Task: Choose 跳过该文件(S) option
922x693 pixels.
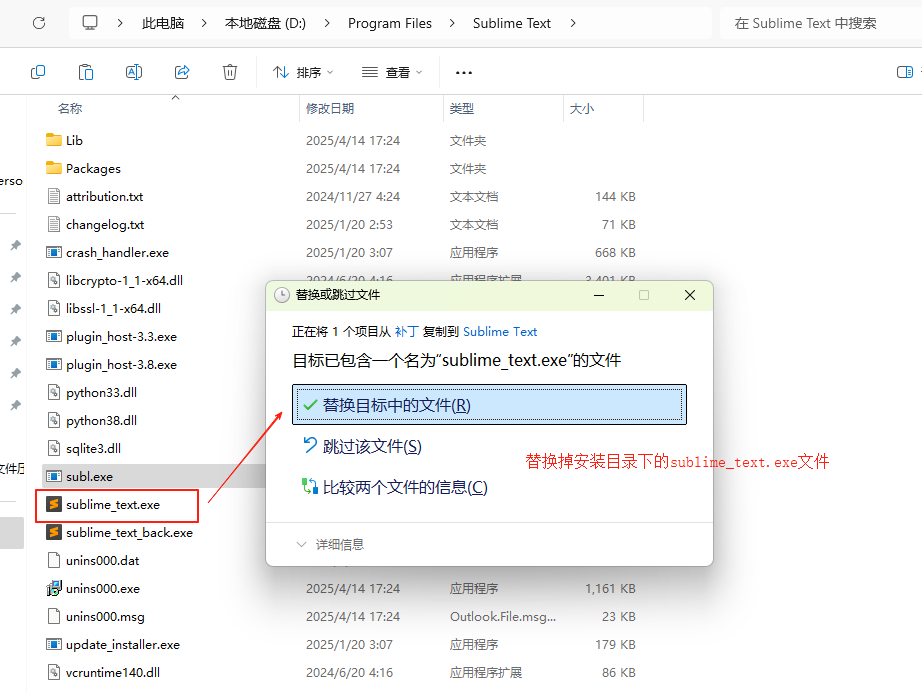Action: tap(362, 446)
